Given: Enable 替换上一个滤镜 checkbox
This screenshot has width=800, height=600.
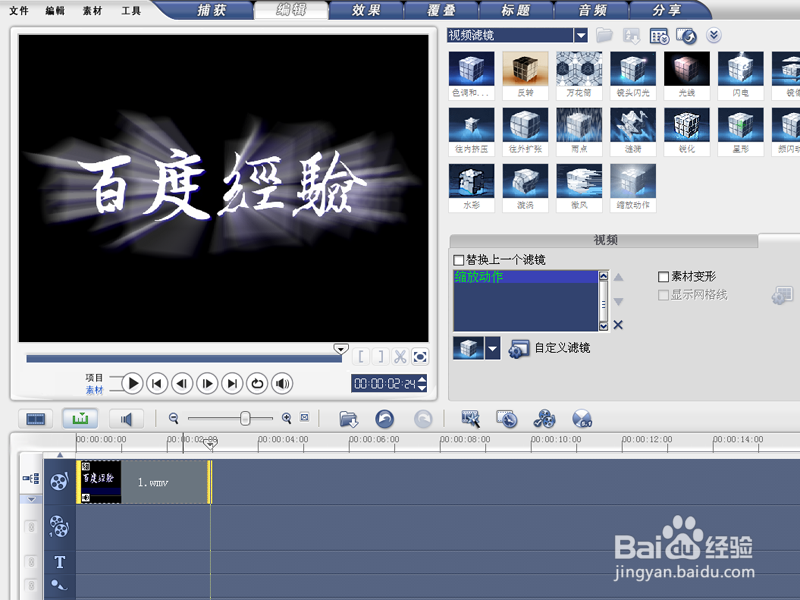Looking at the screenshot, I should tap(458, 260).
